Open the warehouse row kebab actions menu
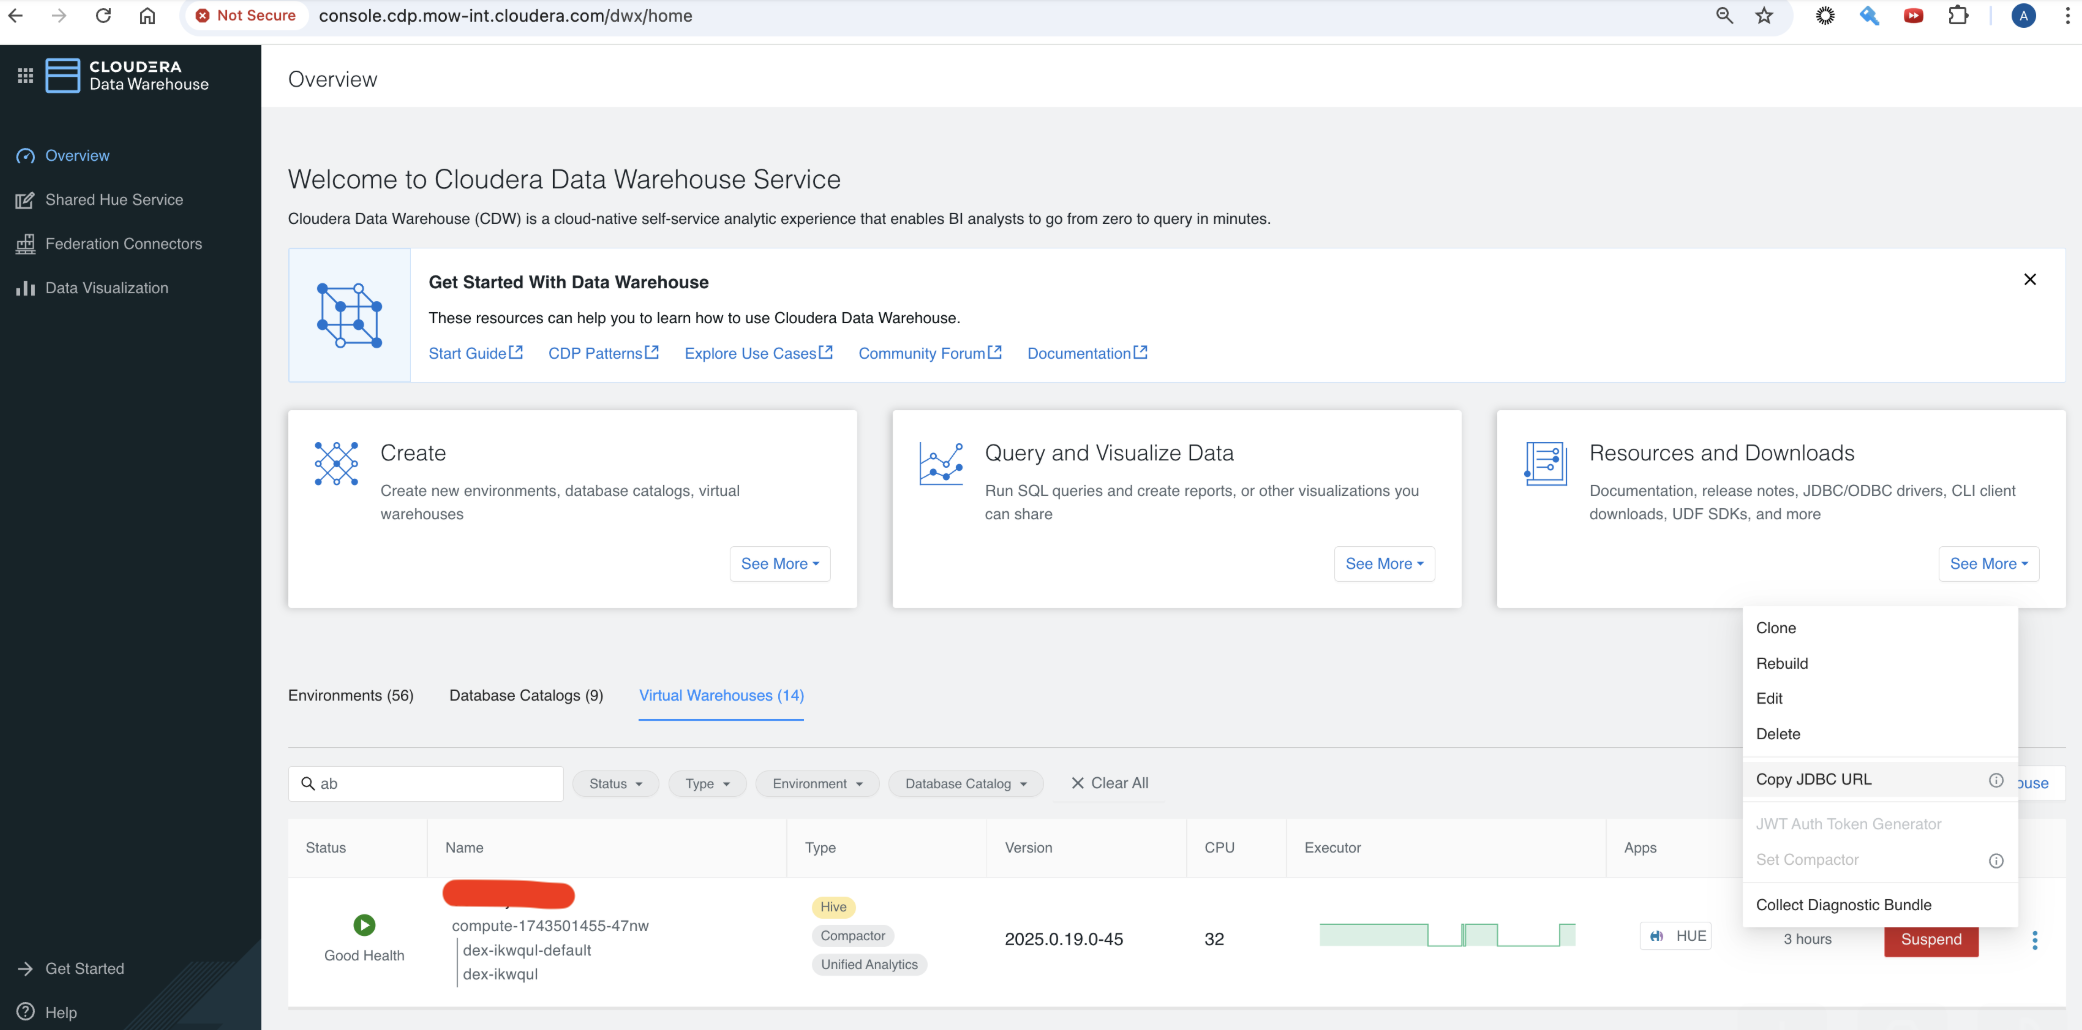 tap(2034, 940)
